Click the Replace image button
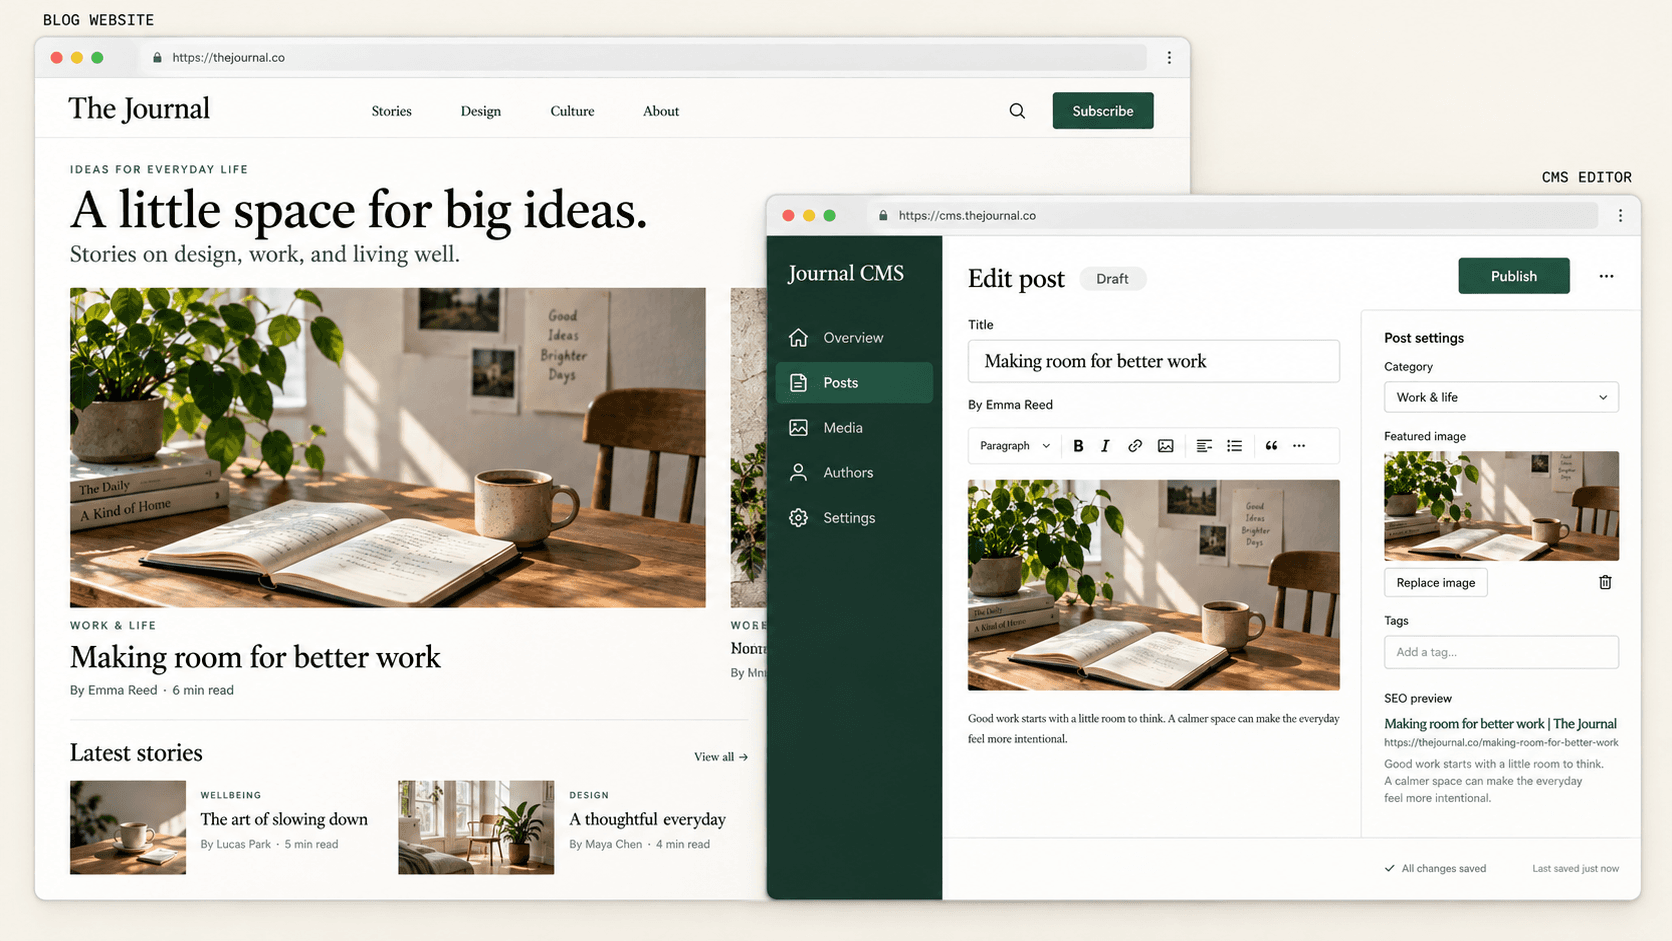Viewport: 1672px width, 941px height. tap(1436, 583)
